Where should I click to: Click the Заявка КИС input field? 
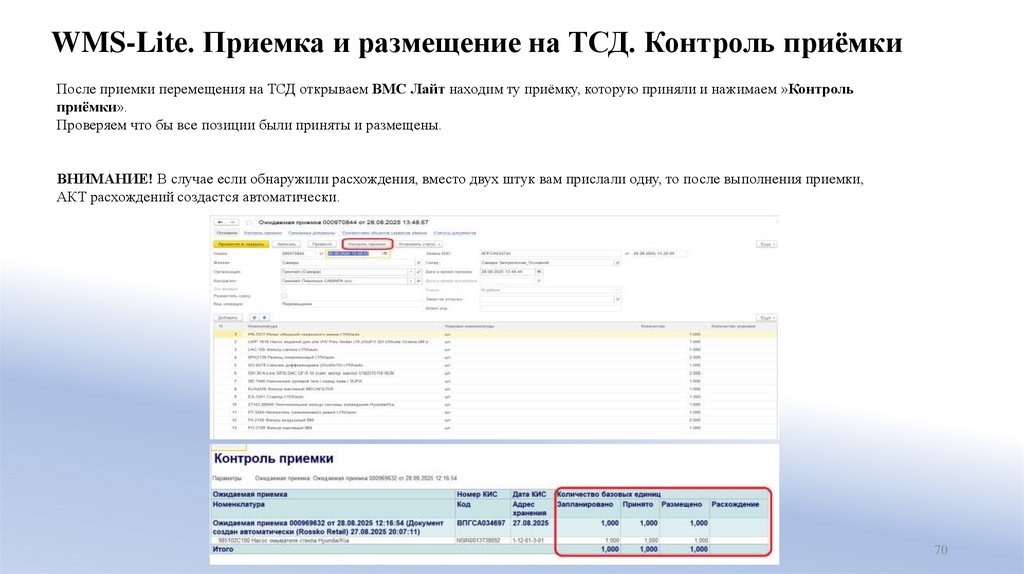point(551,253)
